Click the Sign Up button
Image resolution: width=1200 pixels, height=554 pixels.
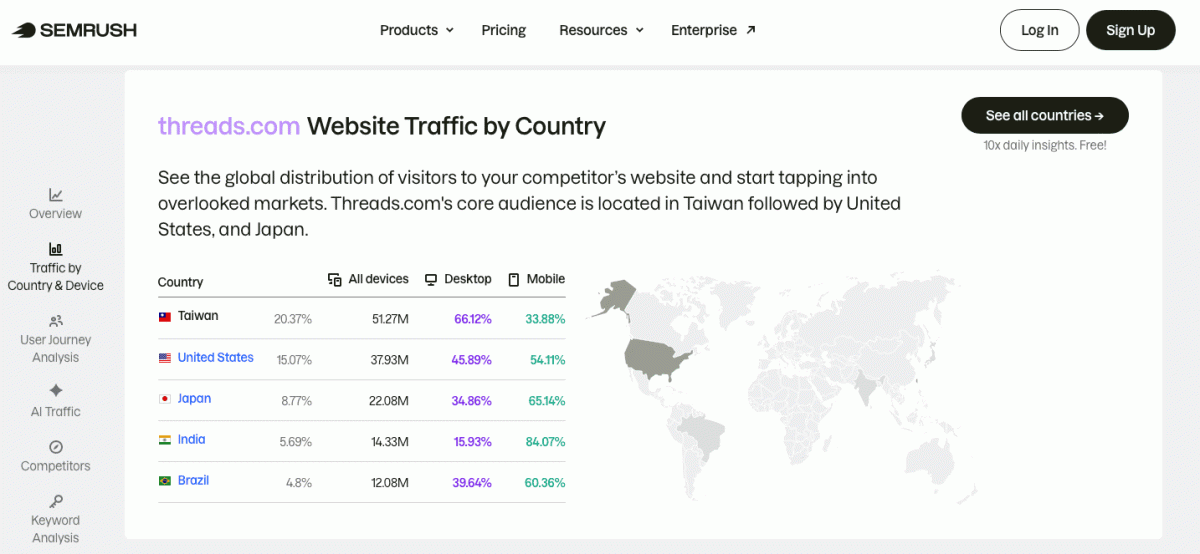(1130, 30)
